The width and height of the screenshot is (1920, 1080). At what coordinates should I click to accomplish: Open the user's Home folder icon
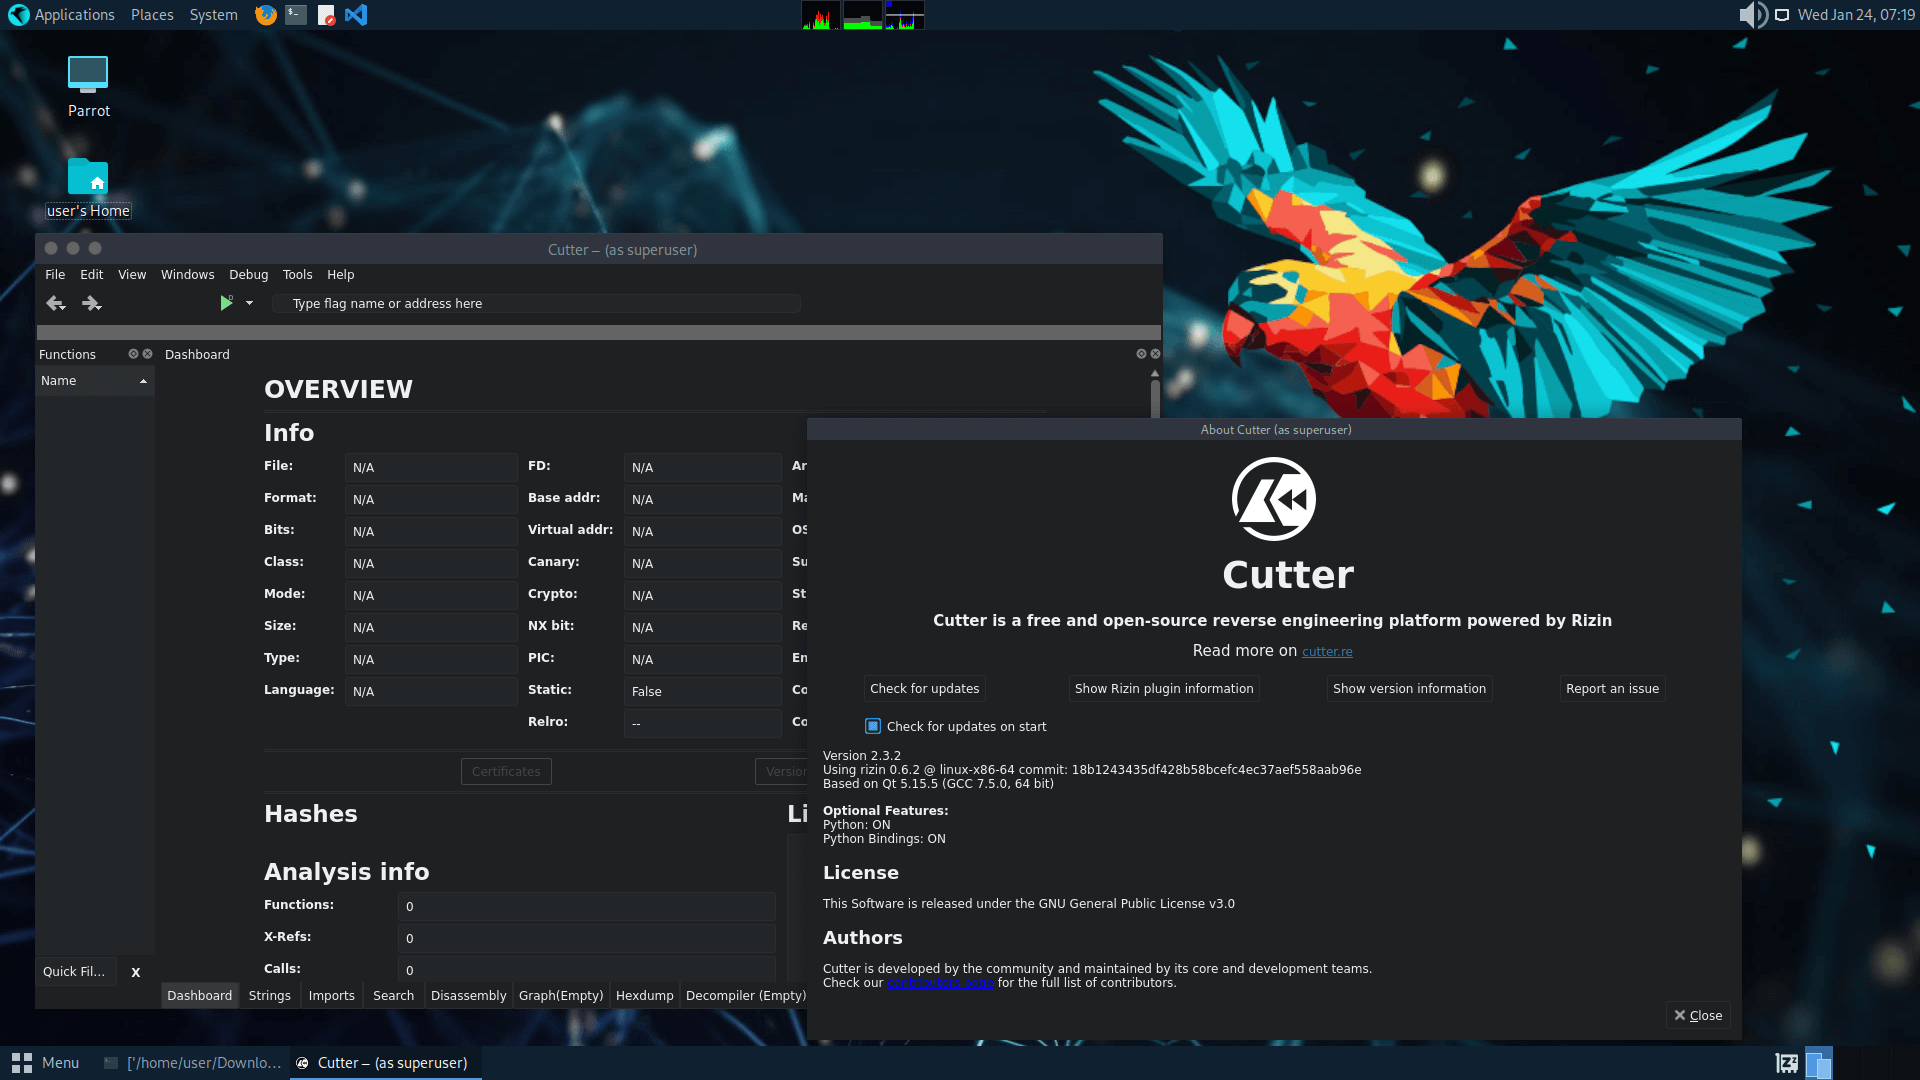88,188
